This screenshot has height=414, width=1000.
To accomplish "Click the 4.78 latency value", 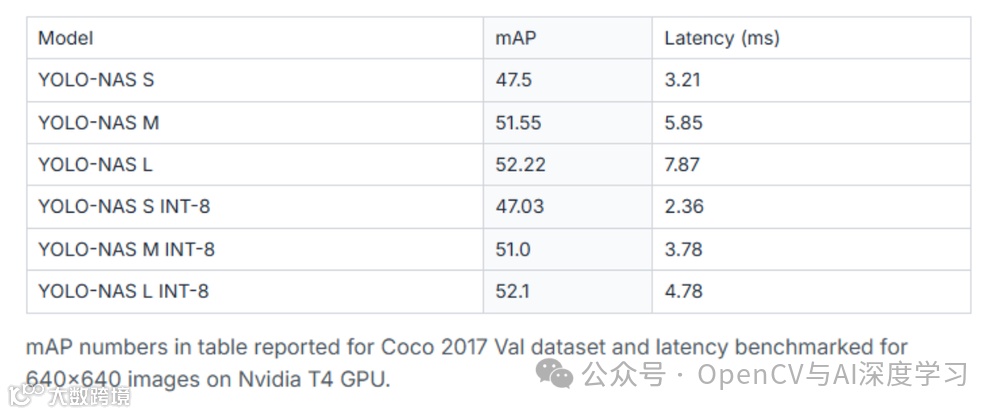I will (x=684, y=292).
